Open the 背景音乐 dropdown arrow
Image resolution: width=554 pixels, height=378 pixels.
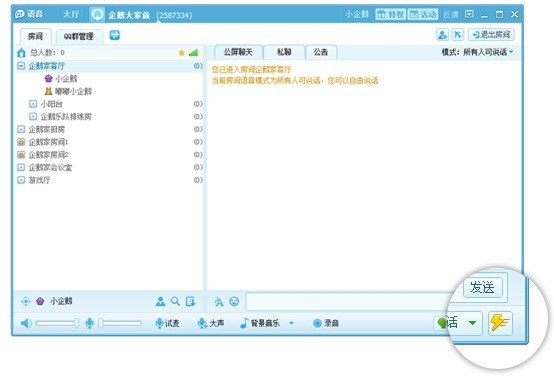pyautogui.click(x=291, y=323)
